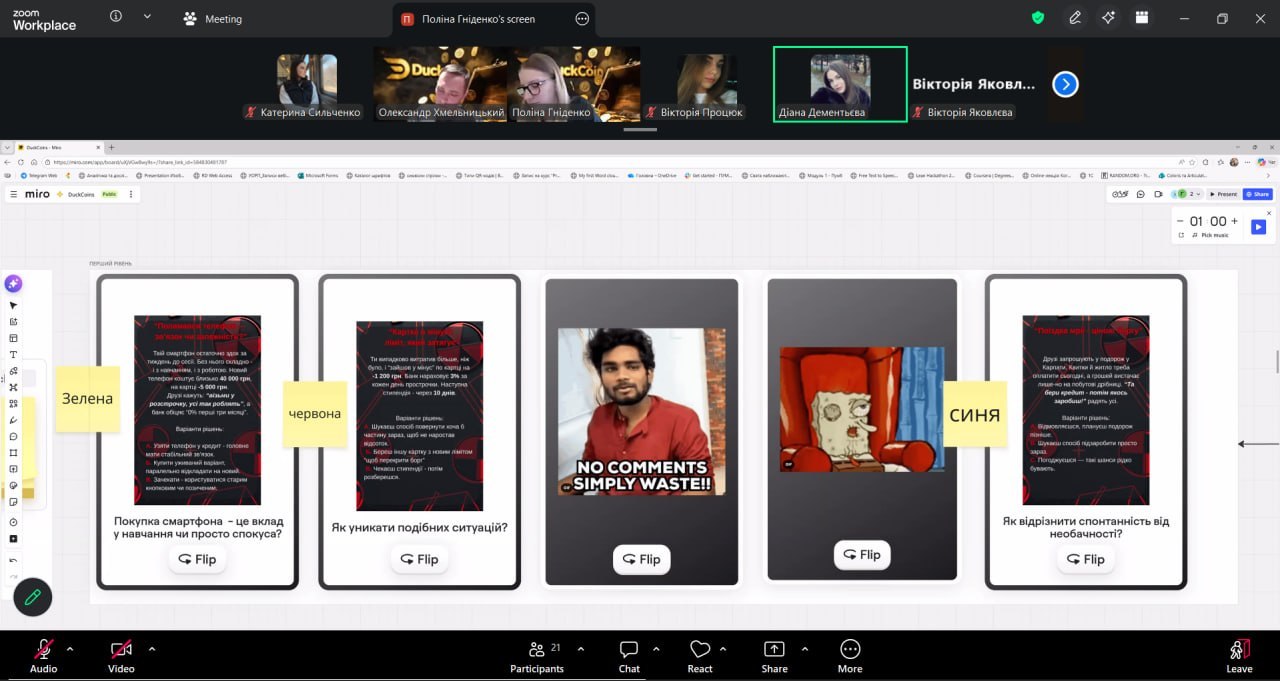Flip the smartphone purchase card
The height and width of the screenshot is (681, 1280).
pyautogui.click(x=197, y=559)
